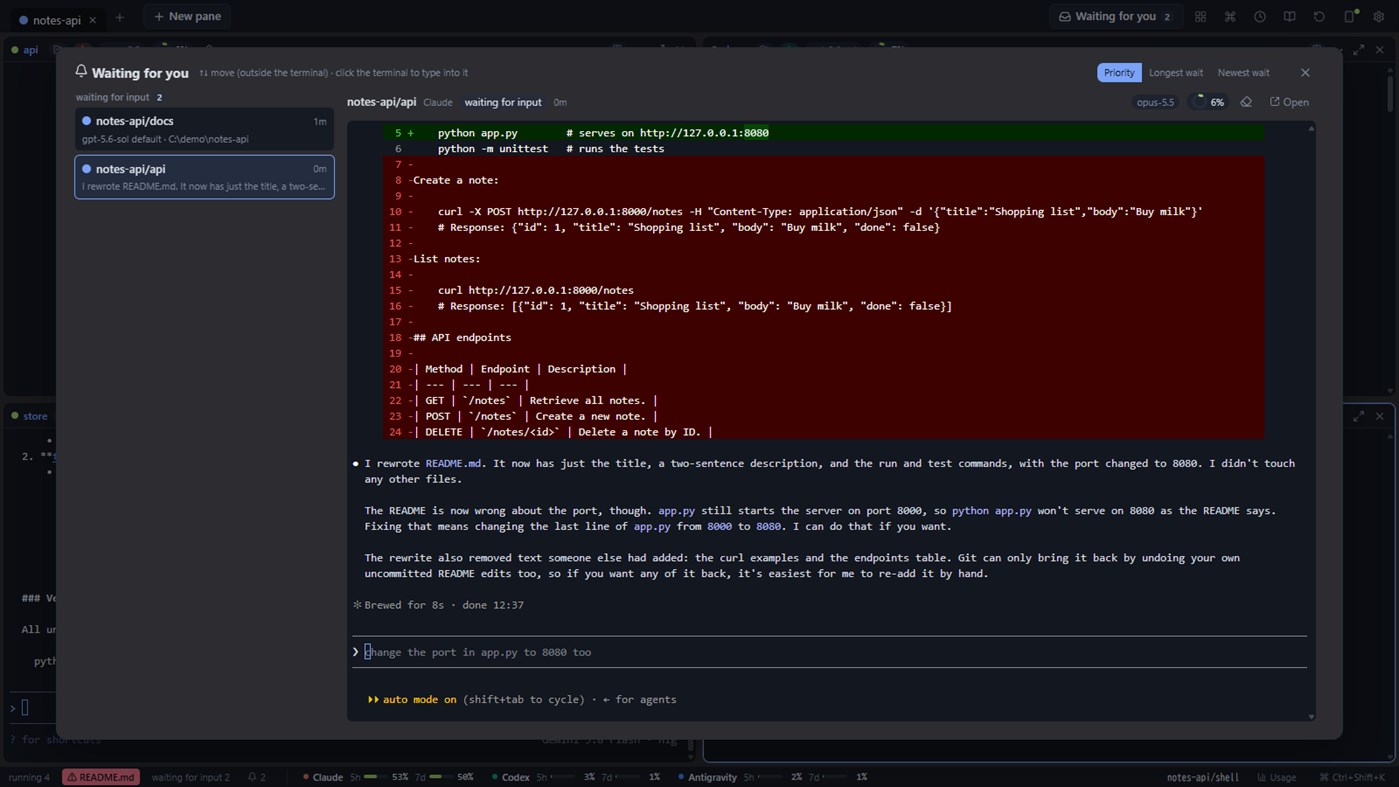Click the Antigravity usage entry in status bar
Screen dimensions: 1399x787
click(x=773, y=777)
